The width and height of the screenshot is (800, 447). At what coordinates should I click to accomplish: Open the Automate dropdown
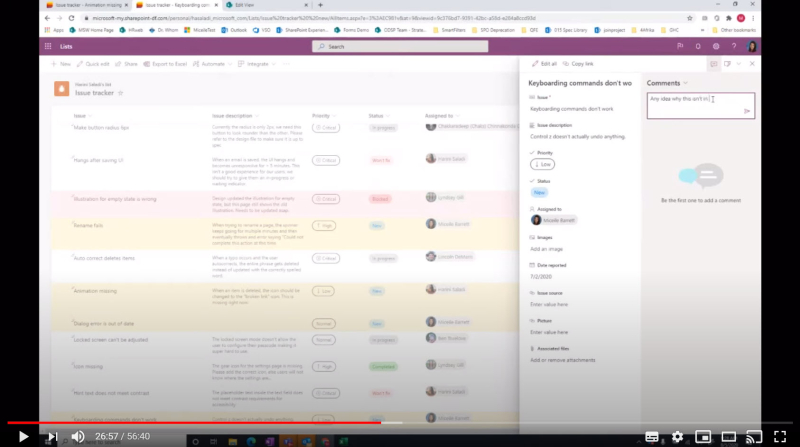point(212,64)
